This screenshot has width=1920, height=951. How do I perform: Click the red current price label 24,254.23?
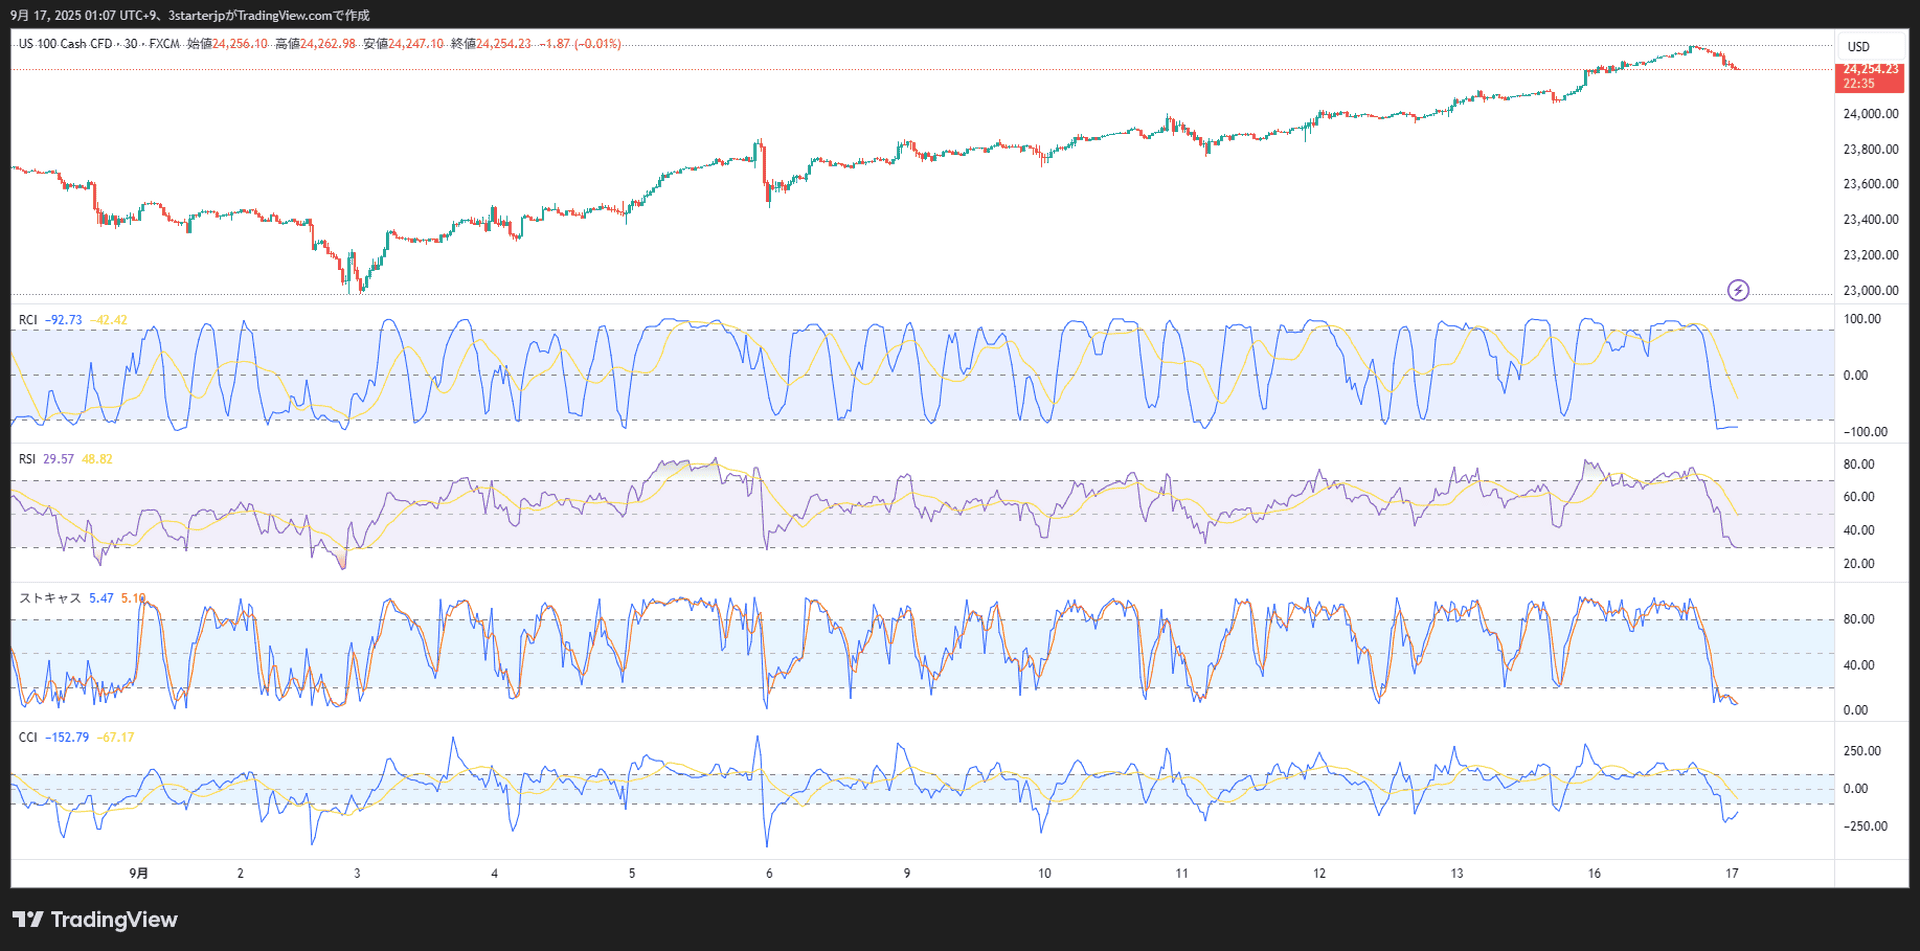pyautogui.click(x=1869, y=70)
